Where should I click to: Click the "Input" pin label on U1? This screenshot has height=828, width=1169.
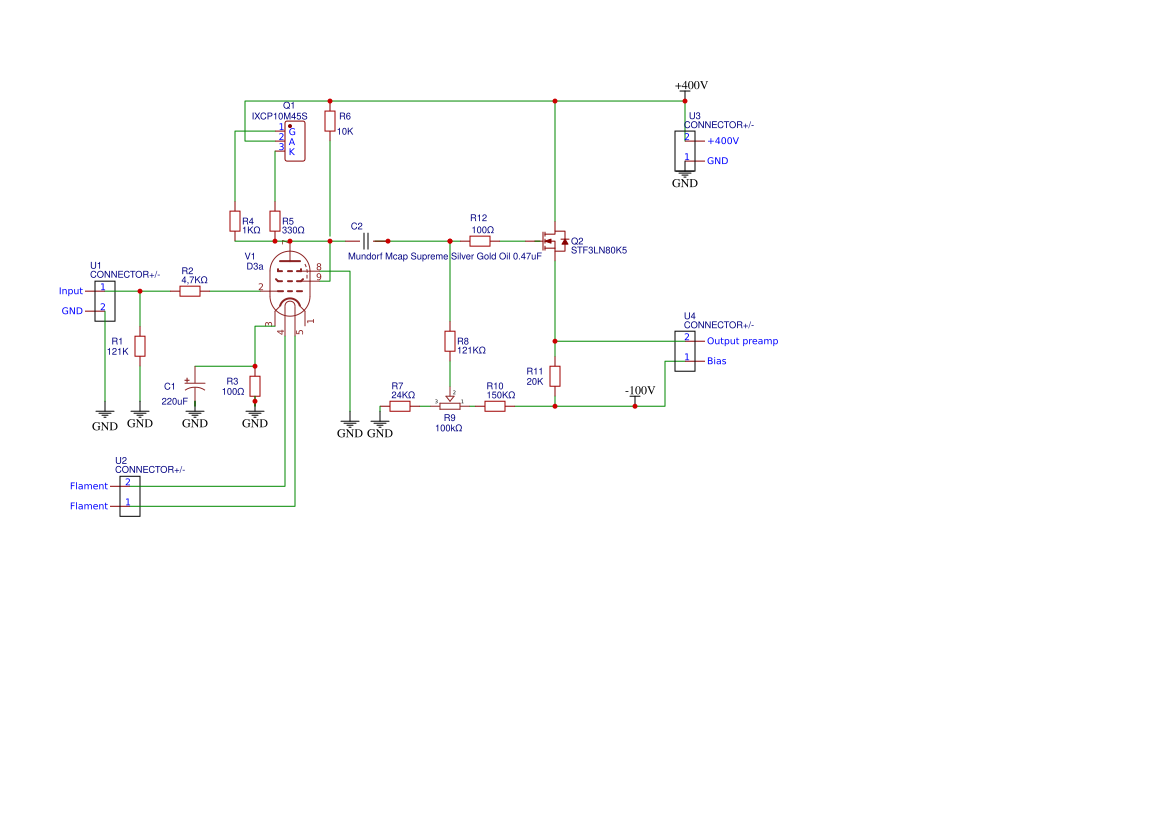pyautogui.click(x=71, y=291)
